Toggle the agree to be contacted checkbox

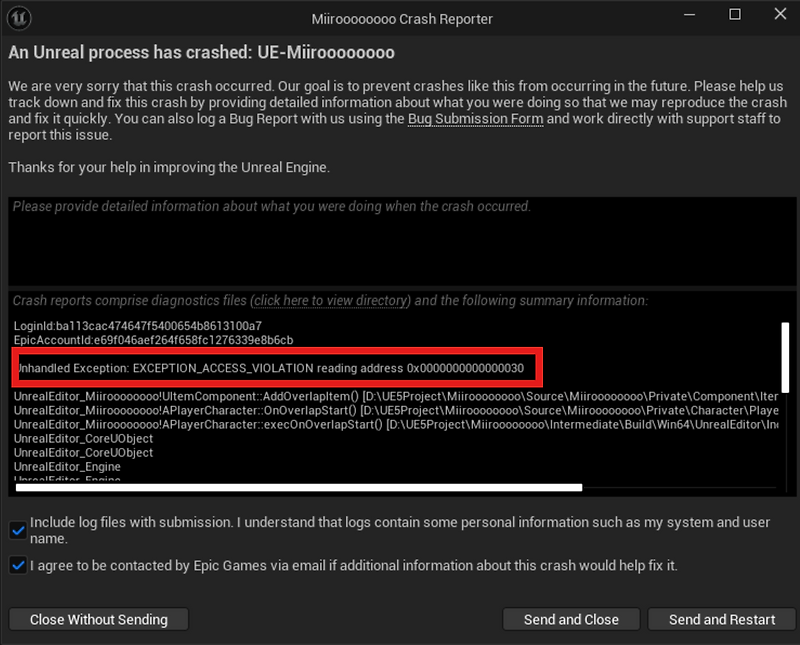click(x=17, y=565)
